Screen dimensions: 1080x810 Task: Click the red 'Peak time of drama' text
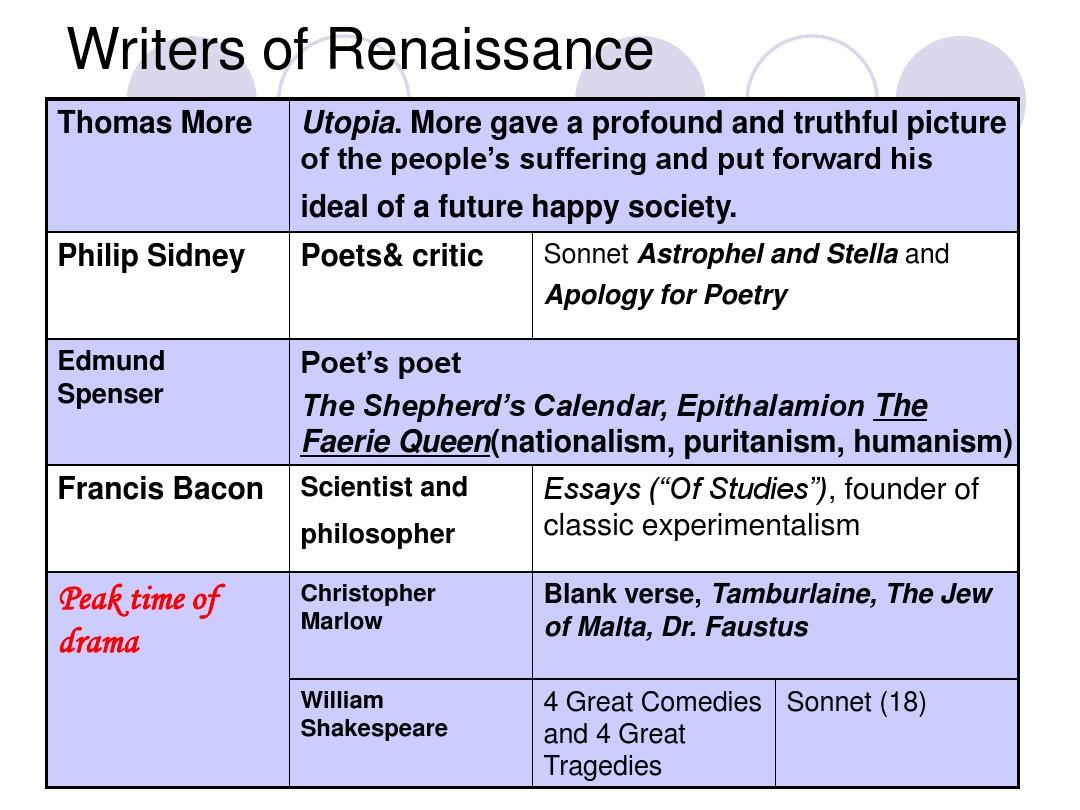(x=141, y=620)
